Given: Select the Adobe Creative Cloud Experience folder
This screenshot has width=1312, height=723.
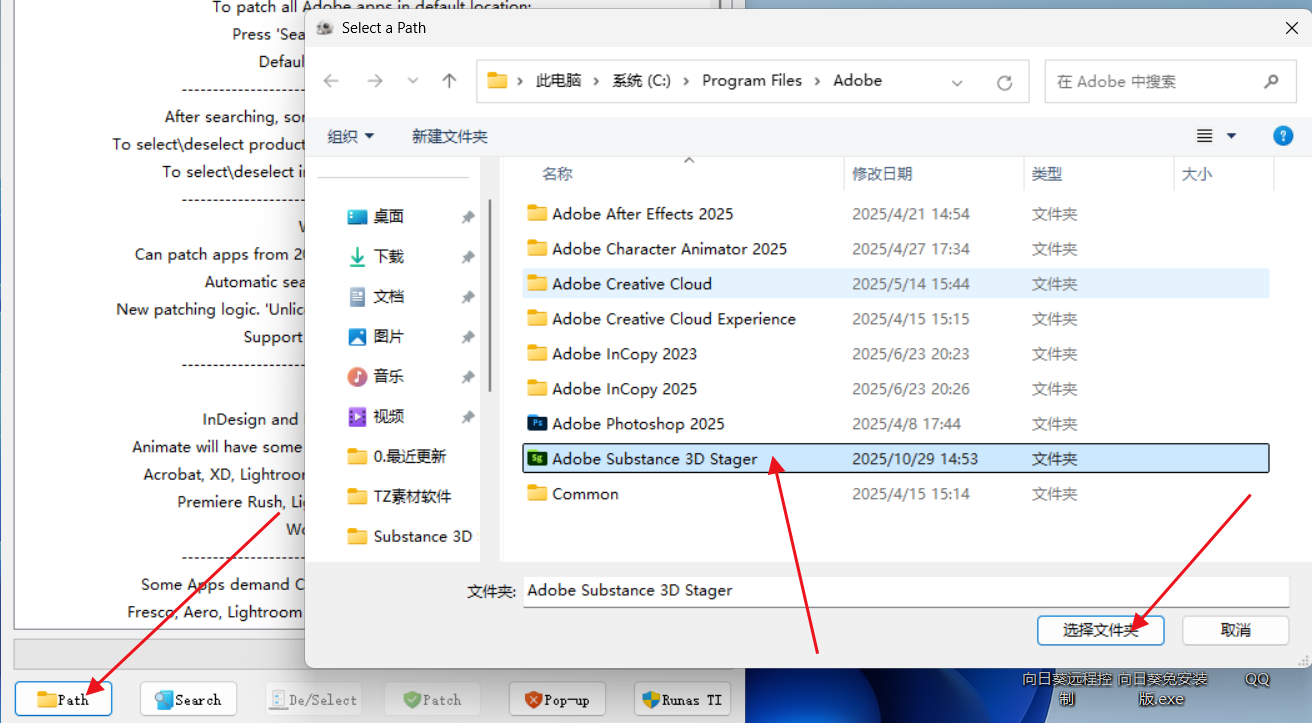Looking at the screenshot, I should click(x=674, y=319).
